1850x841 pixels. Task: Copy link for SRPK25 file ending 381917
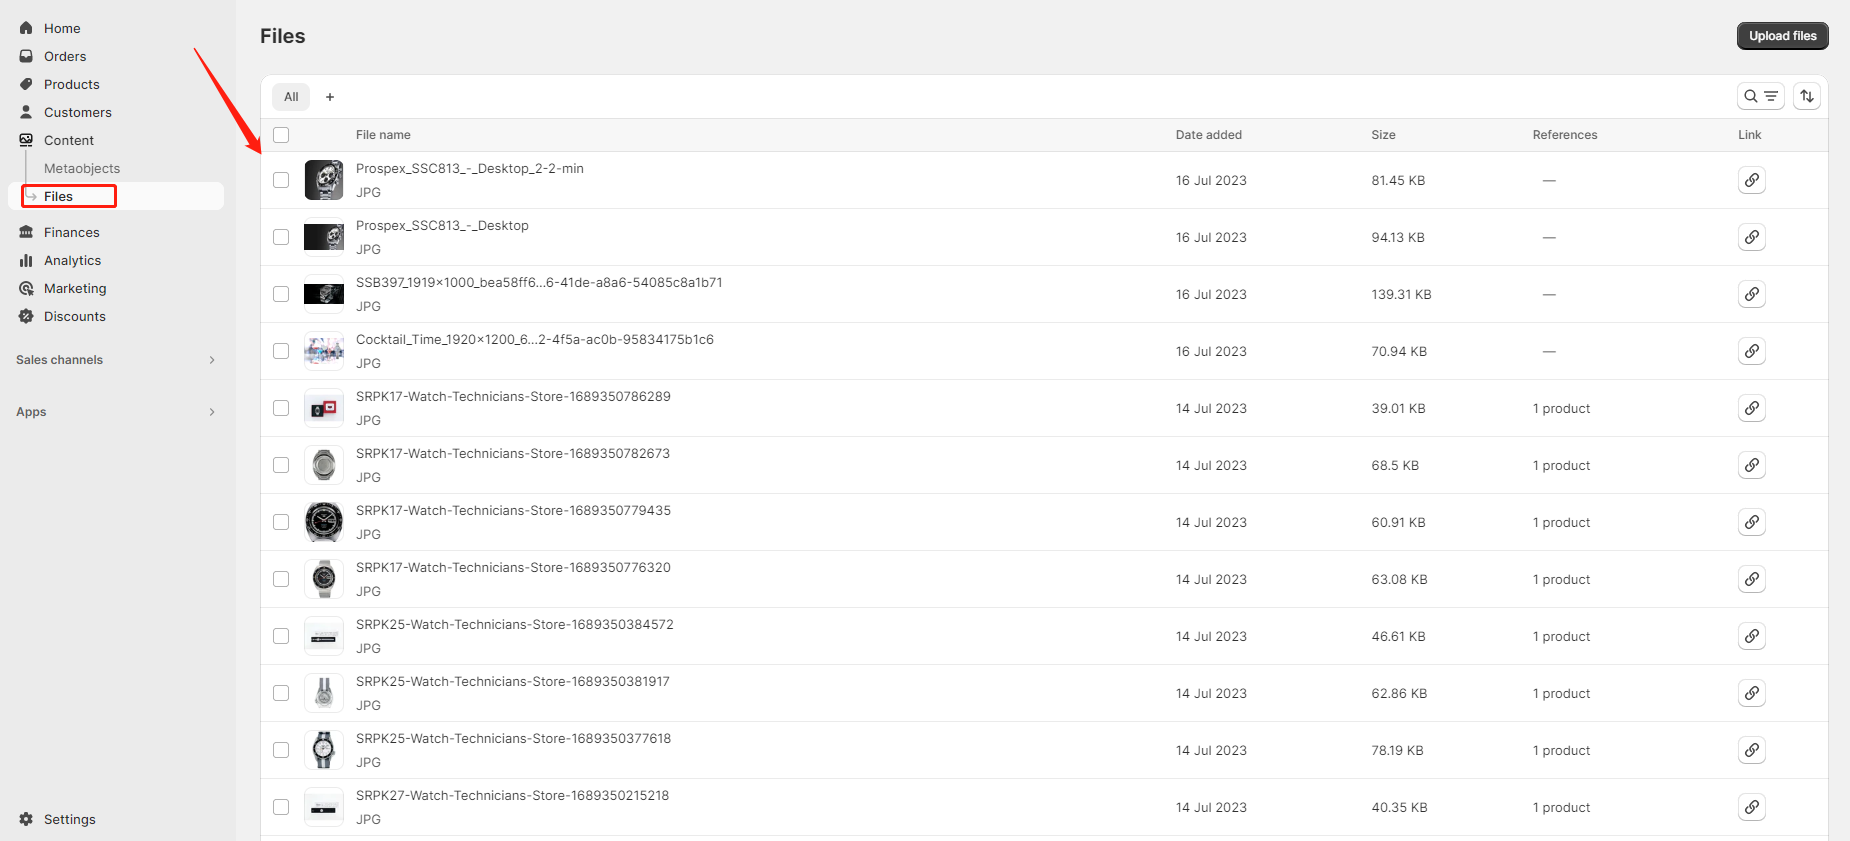point(1751,693)
